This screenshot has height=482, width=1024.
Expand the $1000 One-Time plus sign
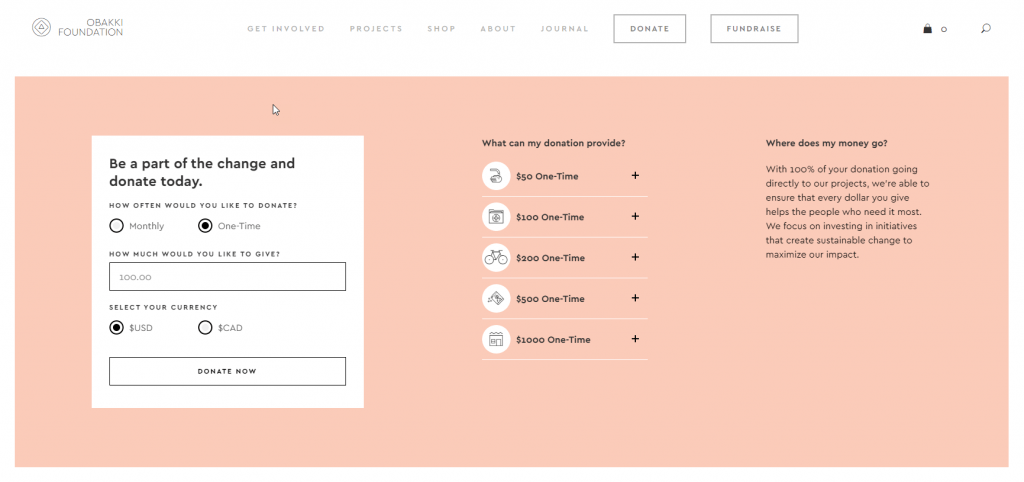(635, 339)
